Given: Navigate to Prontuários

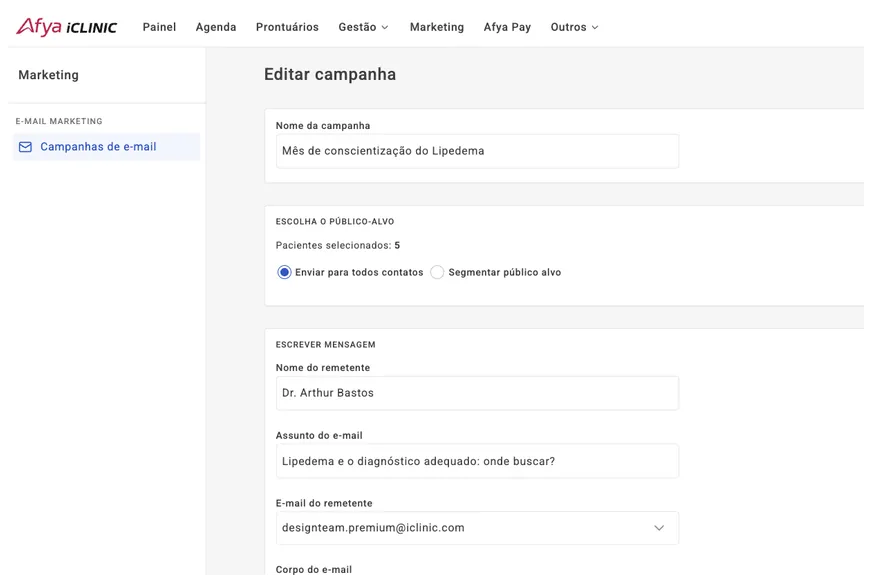Looking at the screenshot, I should pyautogui.click(x=287, y=27).
